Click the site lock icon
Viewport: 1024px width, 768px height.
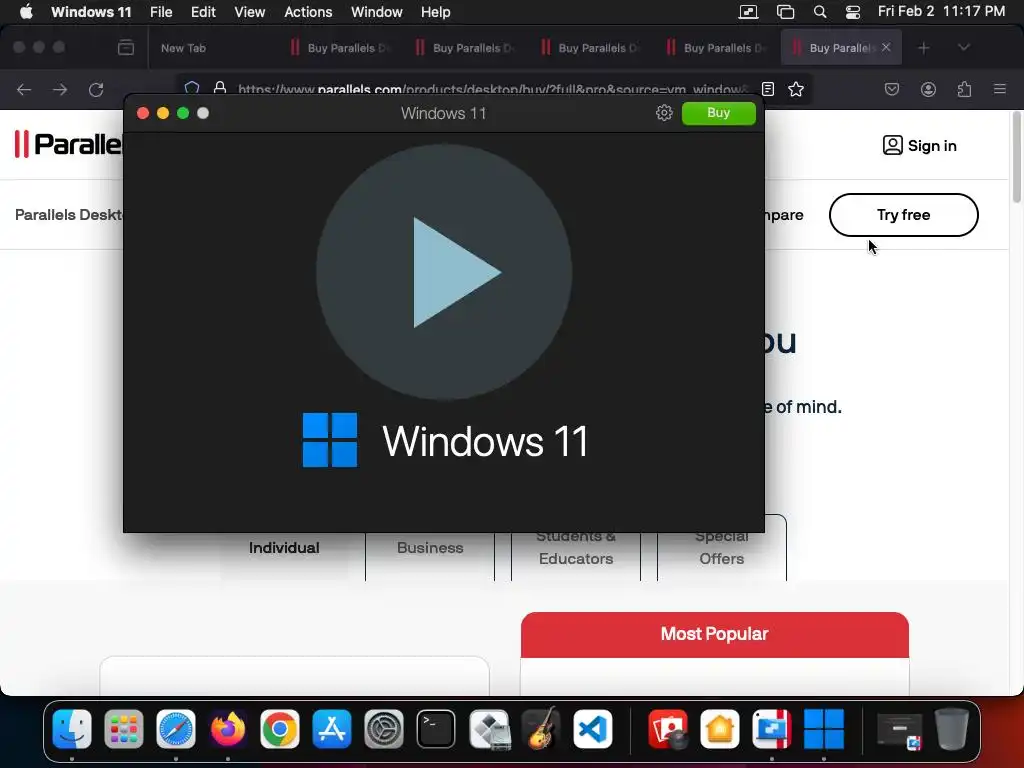click(220, 88)
